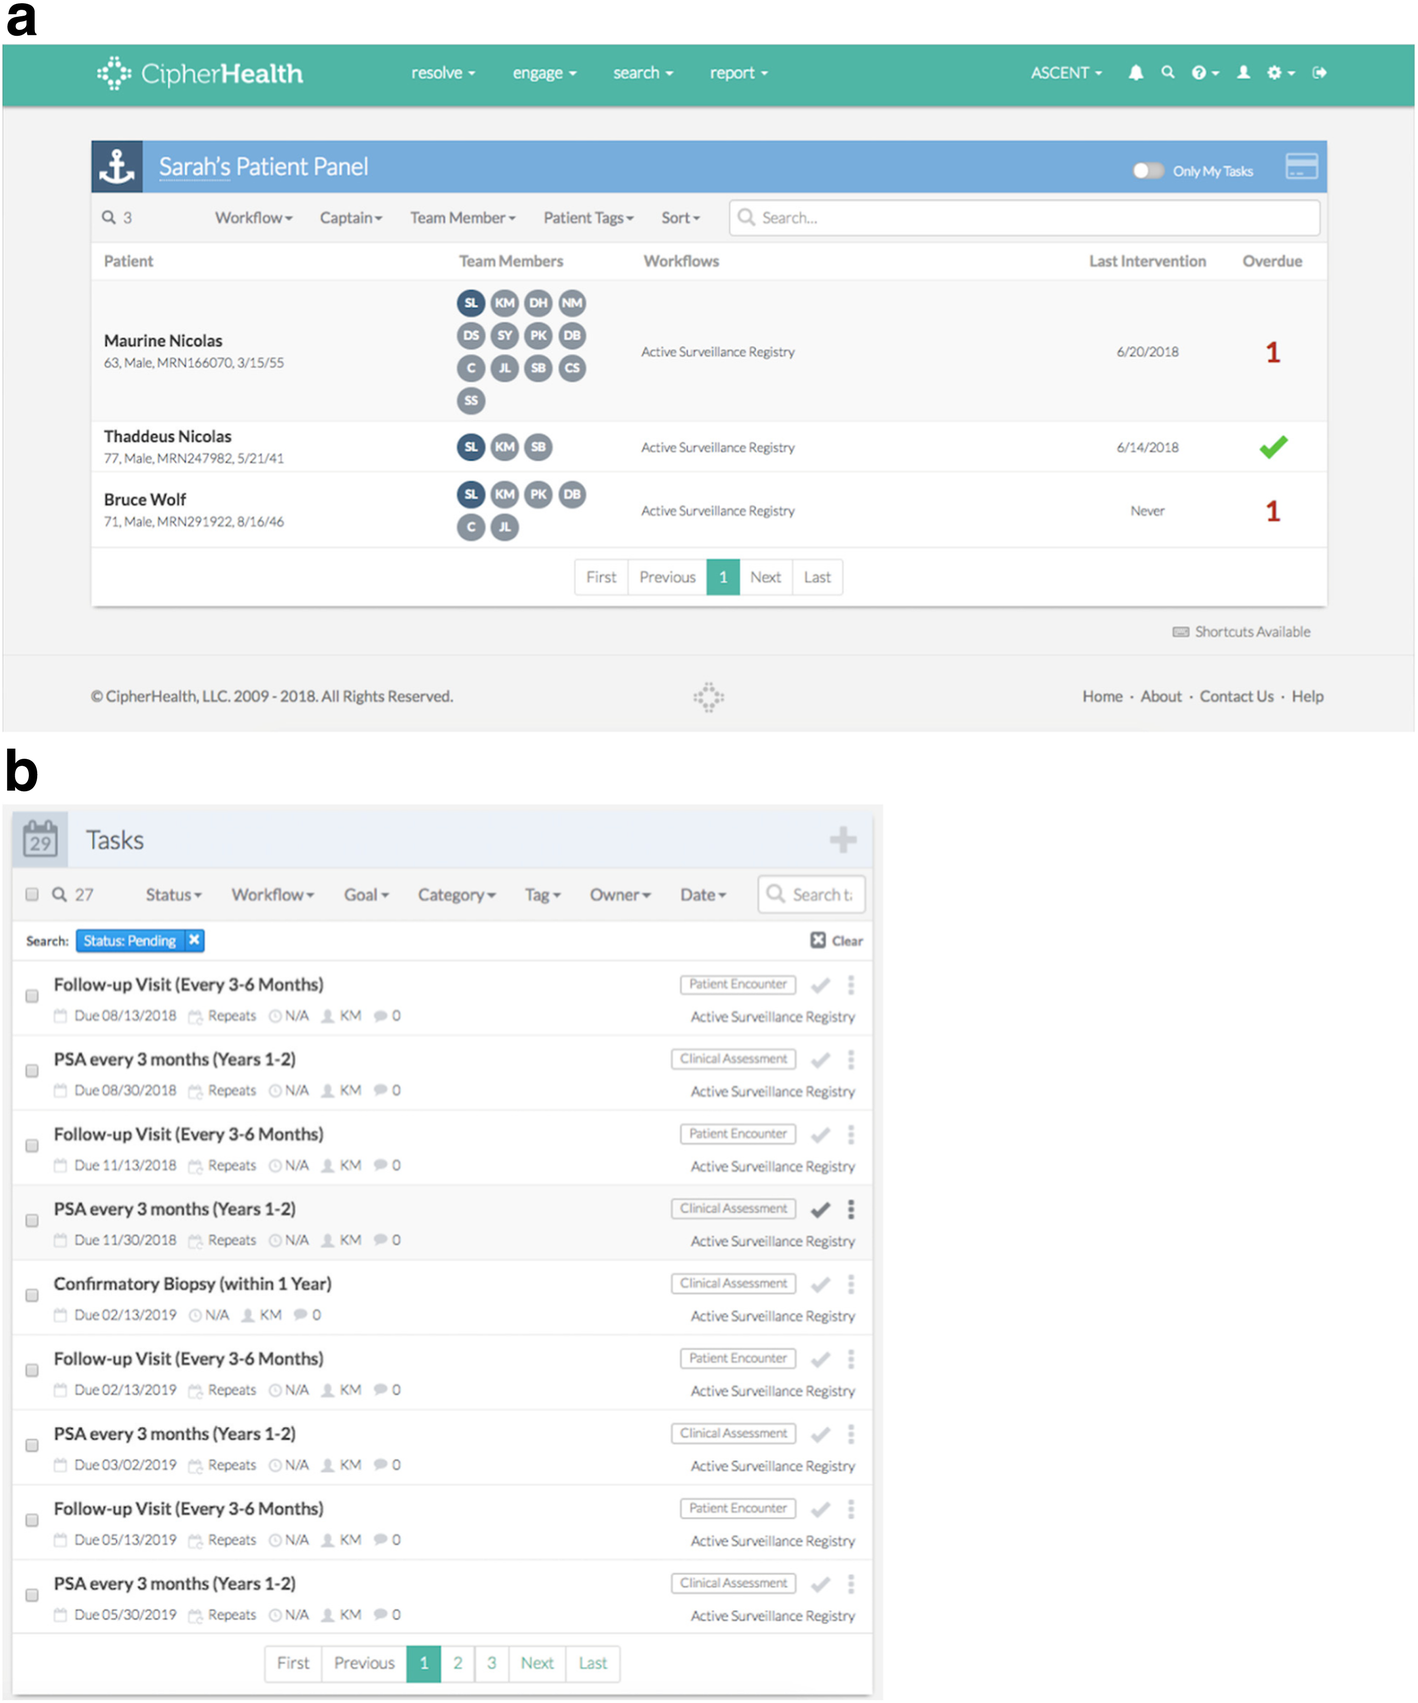Complete the PSA task due 11/30/2018

(820, 1210)
